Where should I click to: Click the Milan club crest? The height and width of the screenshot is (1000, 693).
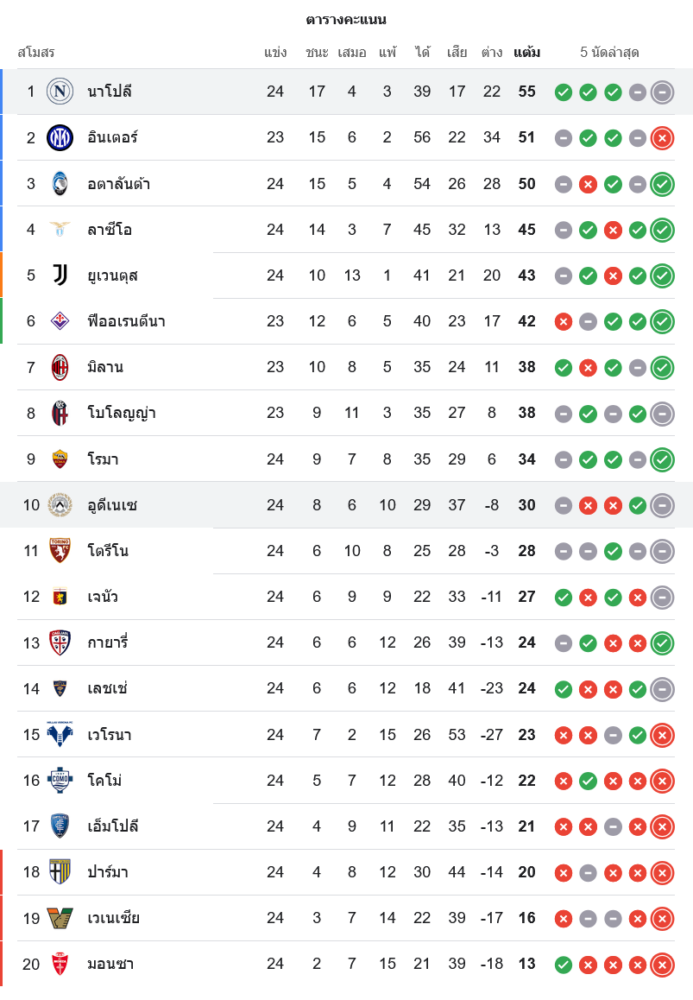coord(60,367)
